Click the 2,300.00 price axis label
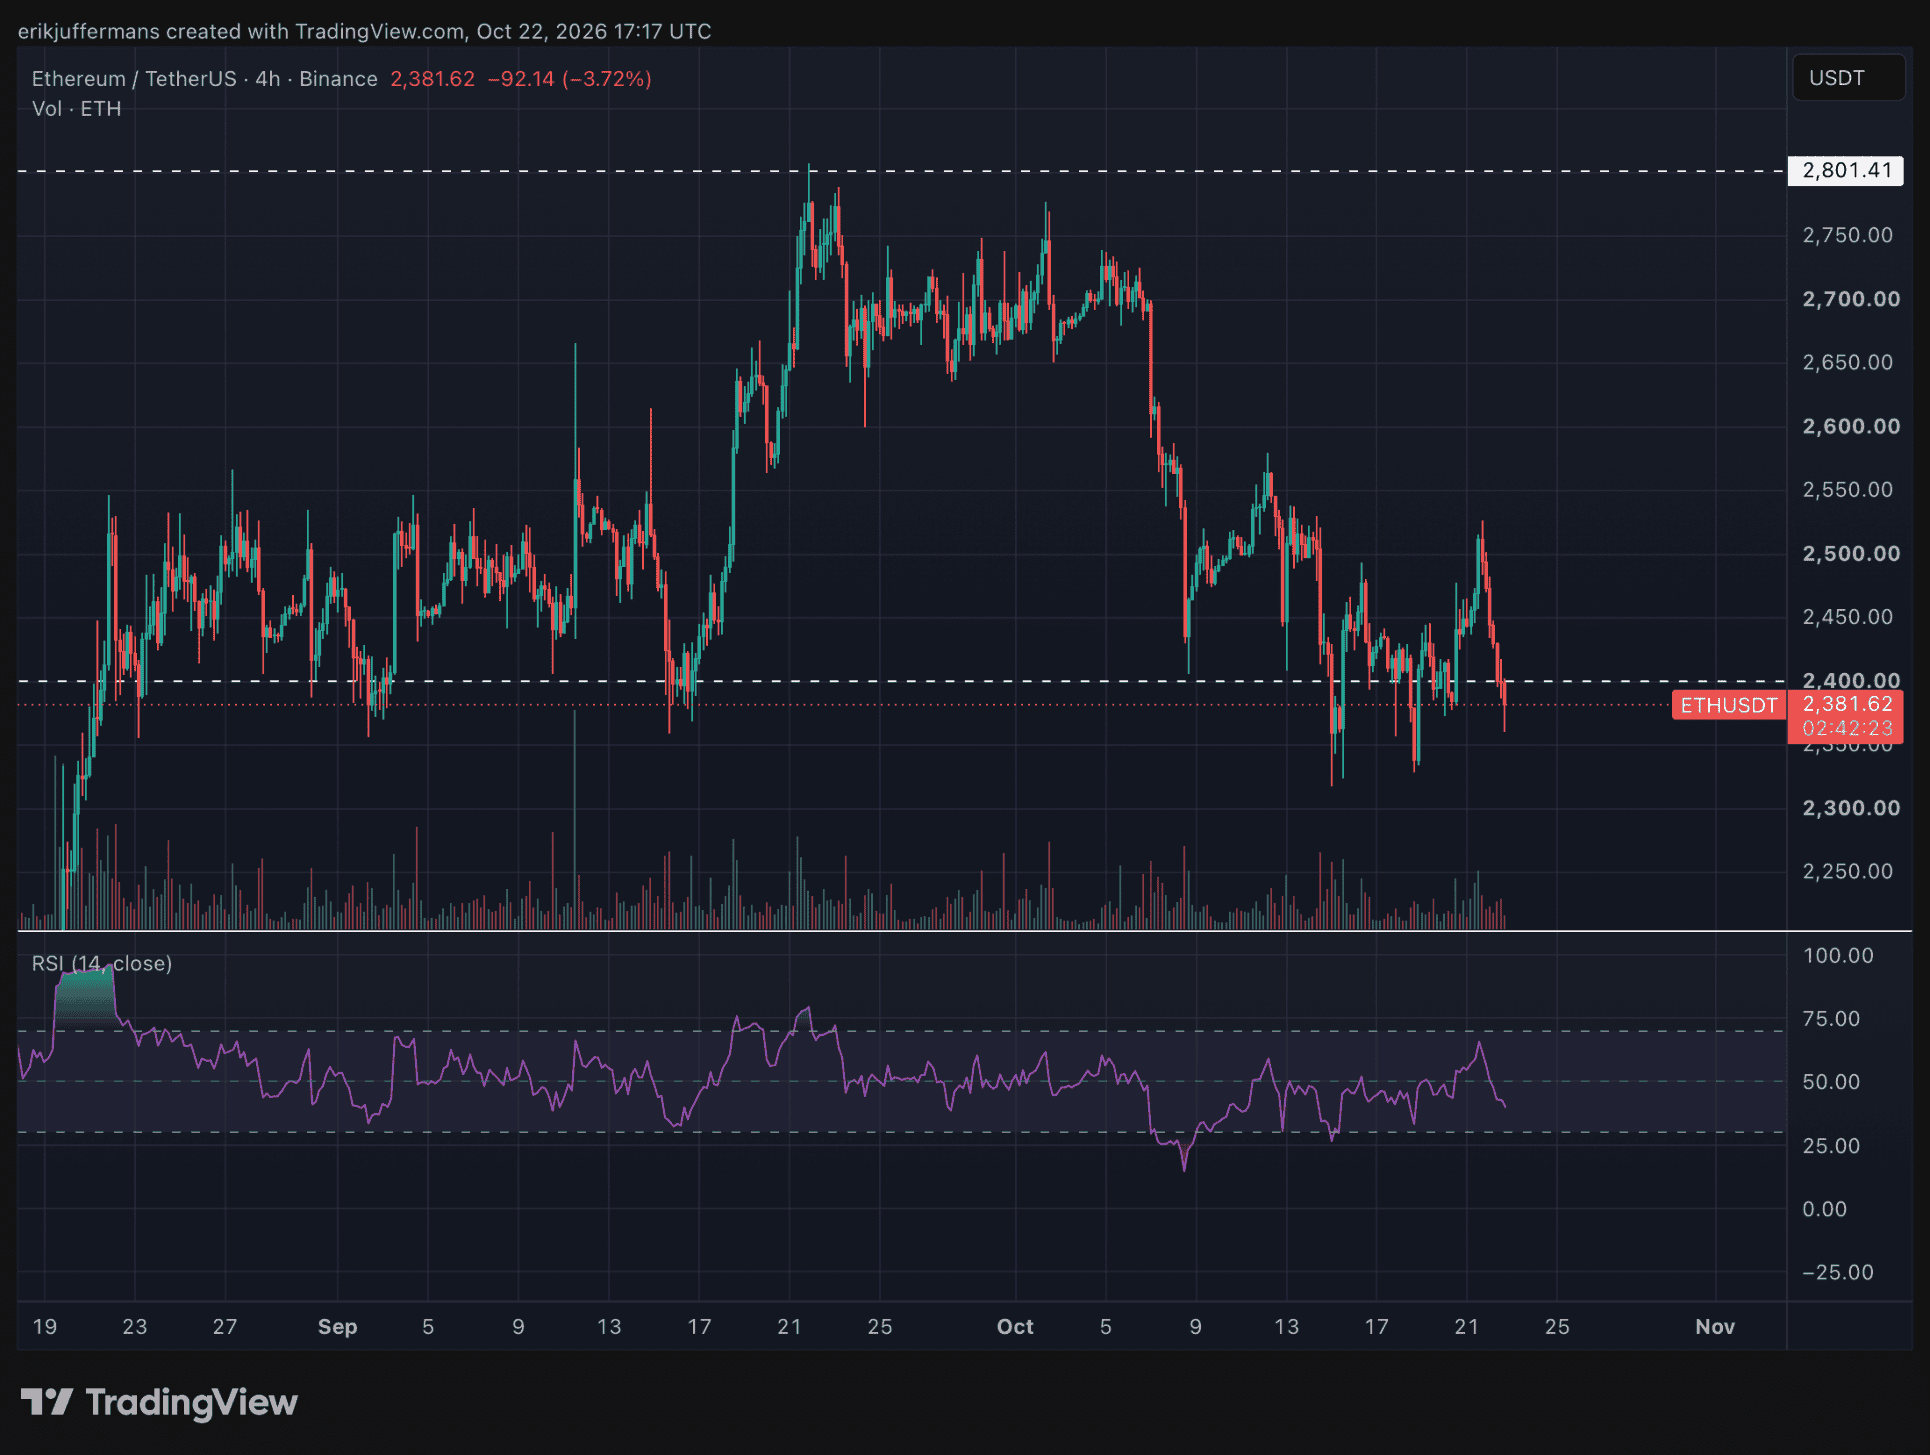Screen dimensions: 1930x1455 pos(1851,808)
